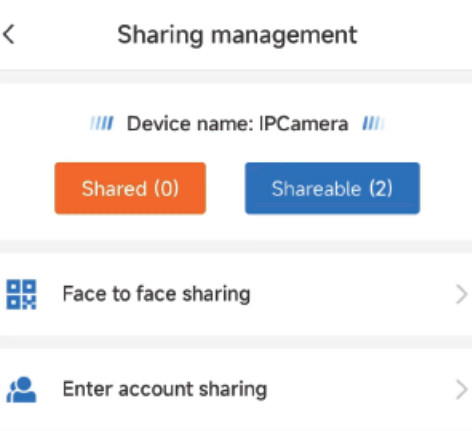Viewport: 472px width, 431px height.
Task: Select the orange Shared (0) button
Action: pos(130,188)
